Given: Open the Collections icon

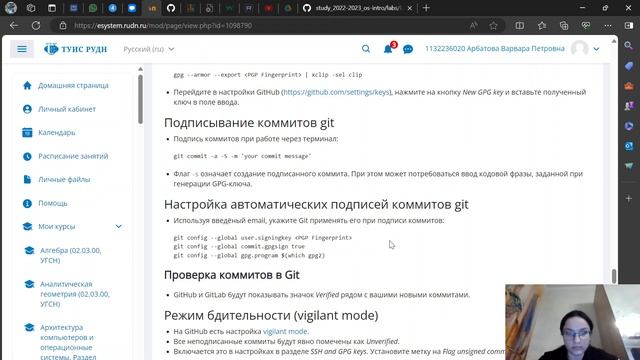Looking at the screenshot, I should (564, 25).
